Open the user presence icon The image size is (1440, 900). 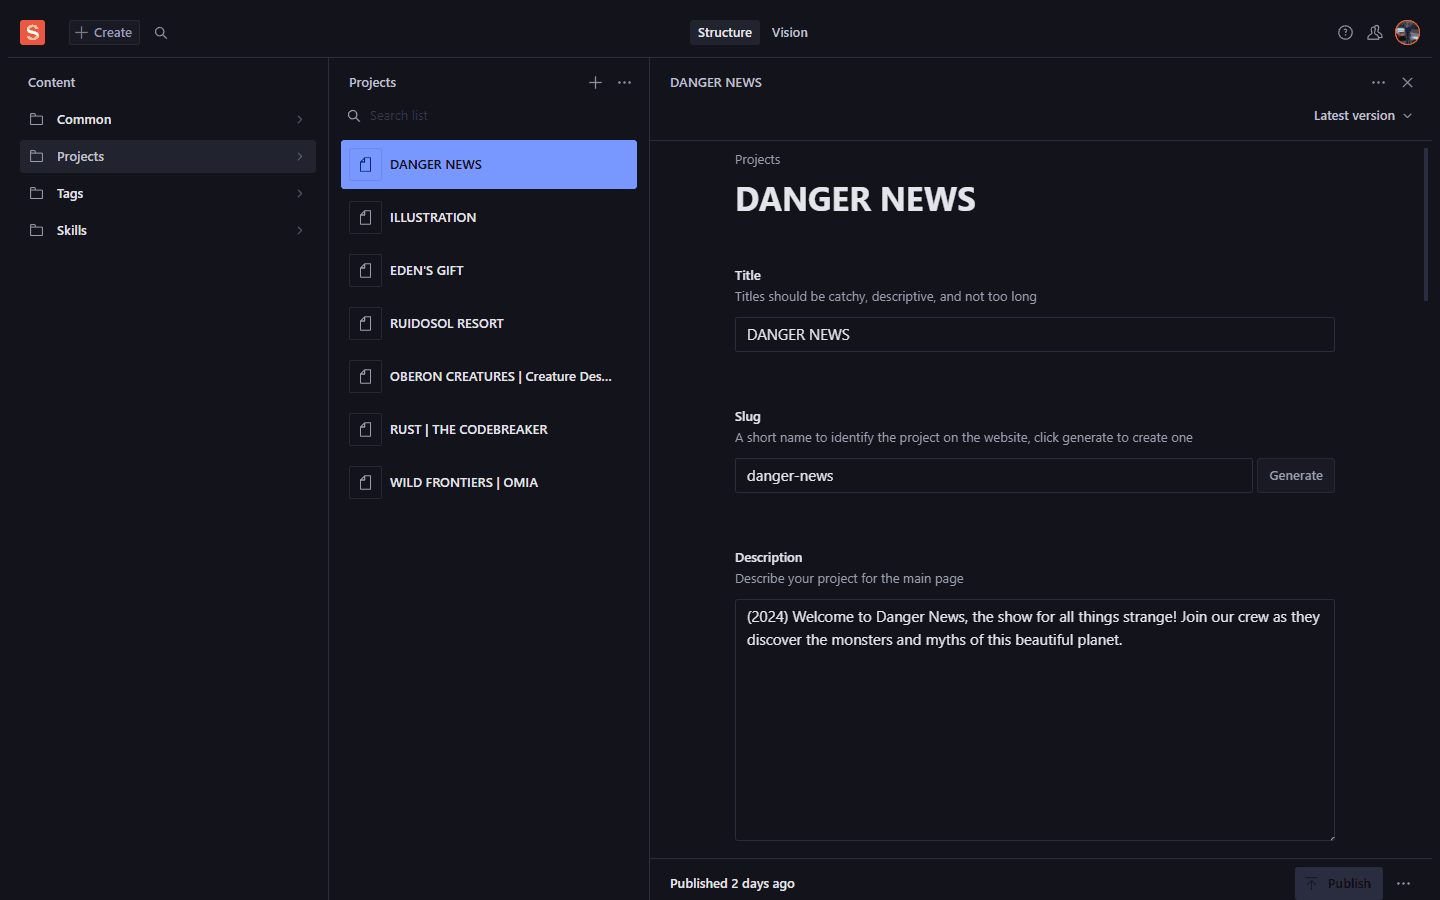(x=1375, y=33)
